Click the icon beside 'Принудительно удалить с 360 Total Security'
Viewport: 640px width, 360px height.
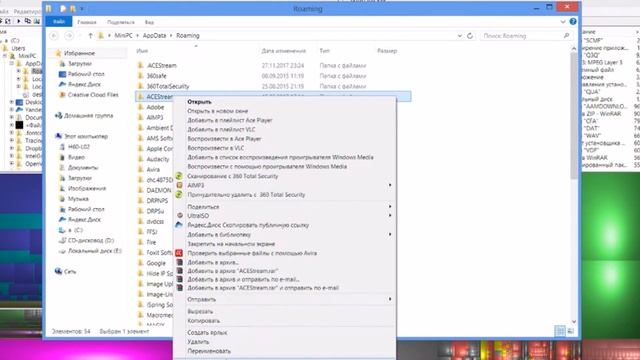179,195
